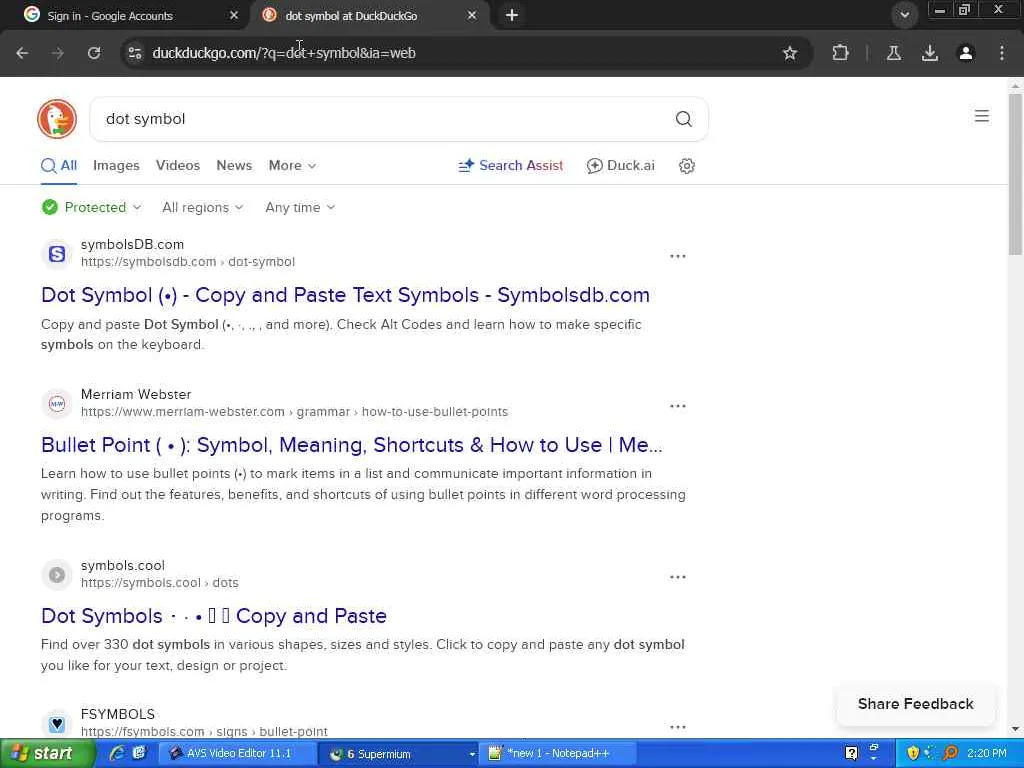The width and height of the screenshot is (1024, 768).
Task: Open Dot Symbols Copy and Paste link
Action: (214, 616)
